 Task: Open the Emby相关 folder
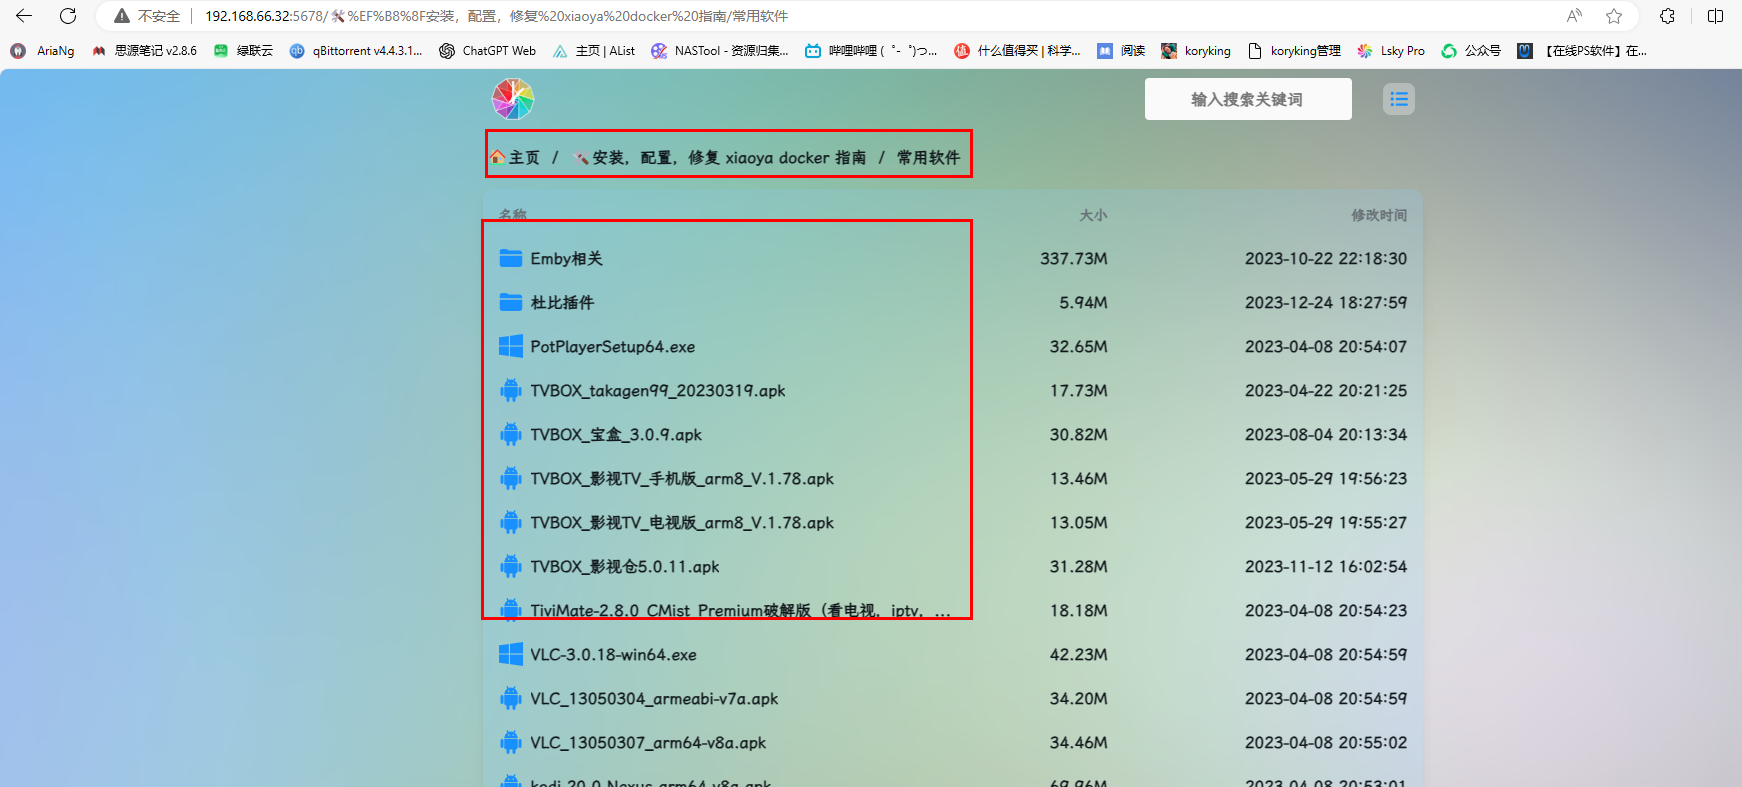click(x=566, y=259)
